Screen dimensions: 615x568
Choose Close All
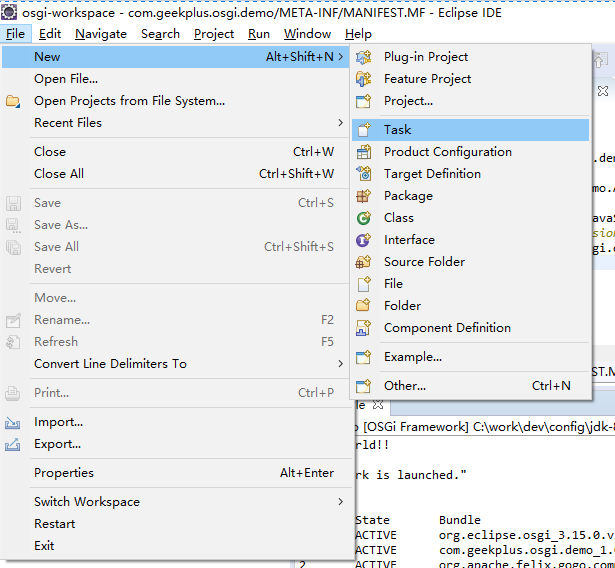pyautogui.click(x=175, y=174)
